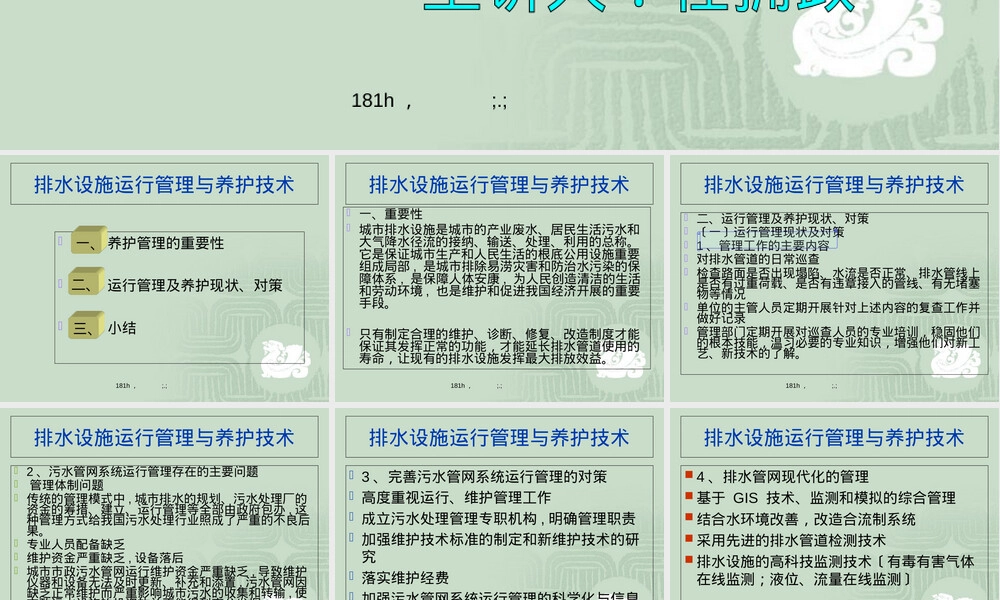Click title of slide mentioning GIS 技术

(x=834, y=437)
